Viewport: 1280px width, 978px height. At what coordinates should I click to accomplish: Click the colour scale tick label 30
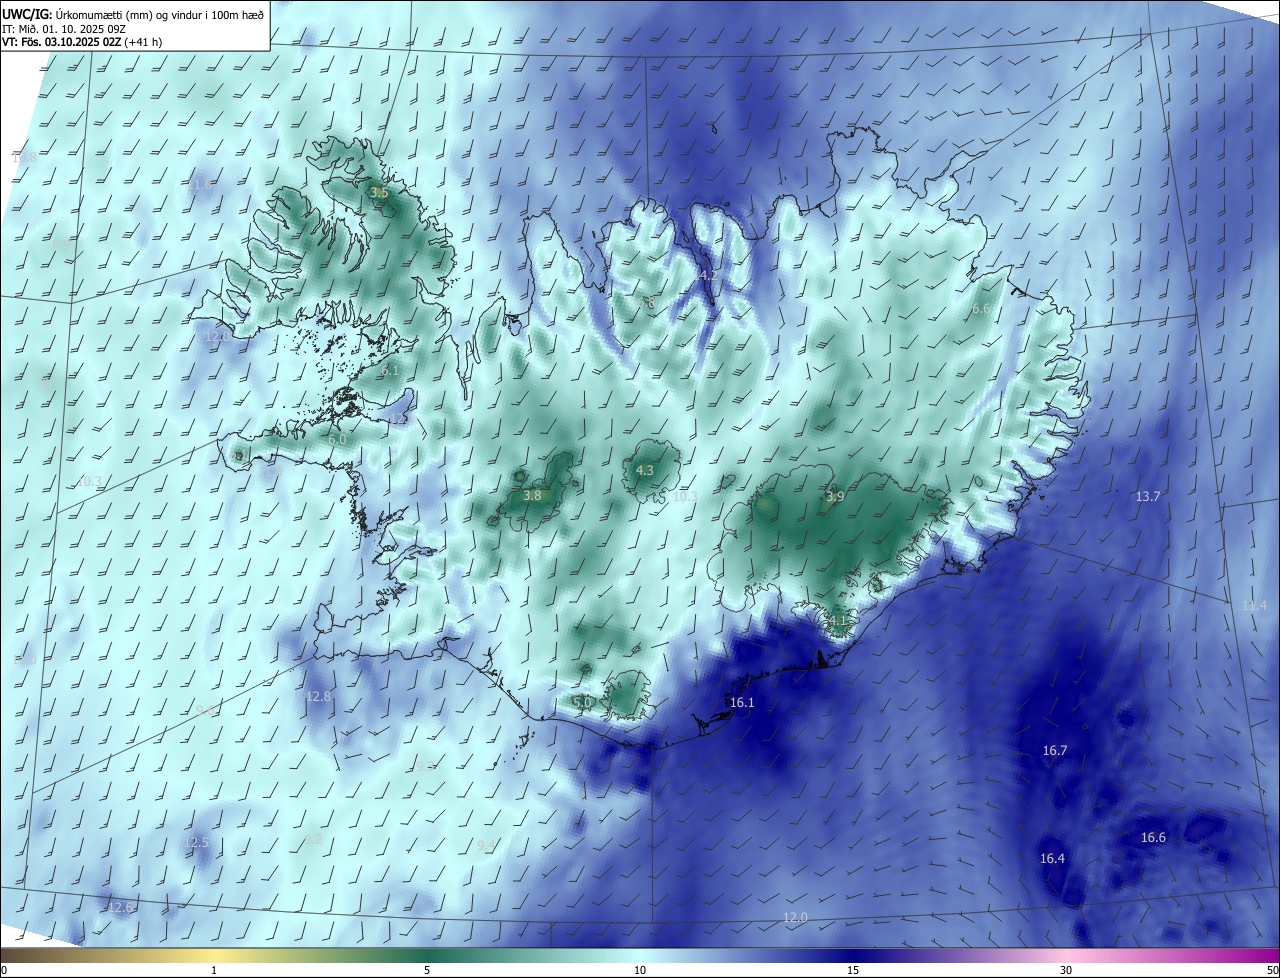click(x=1066, y=971)
